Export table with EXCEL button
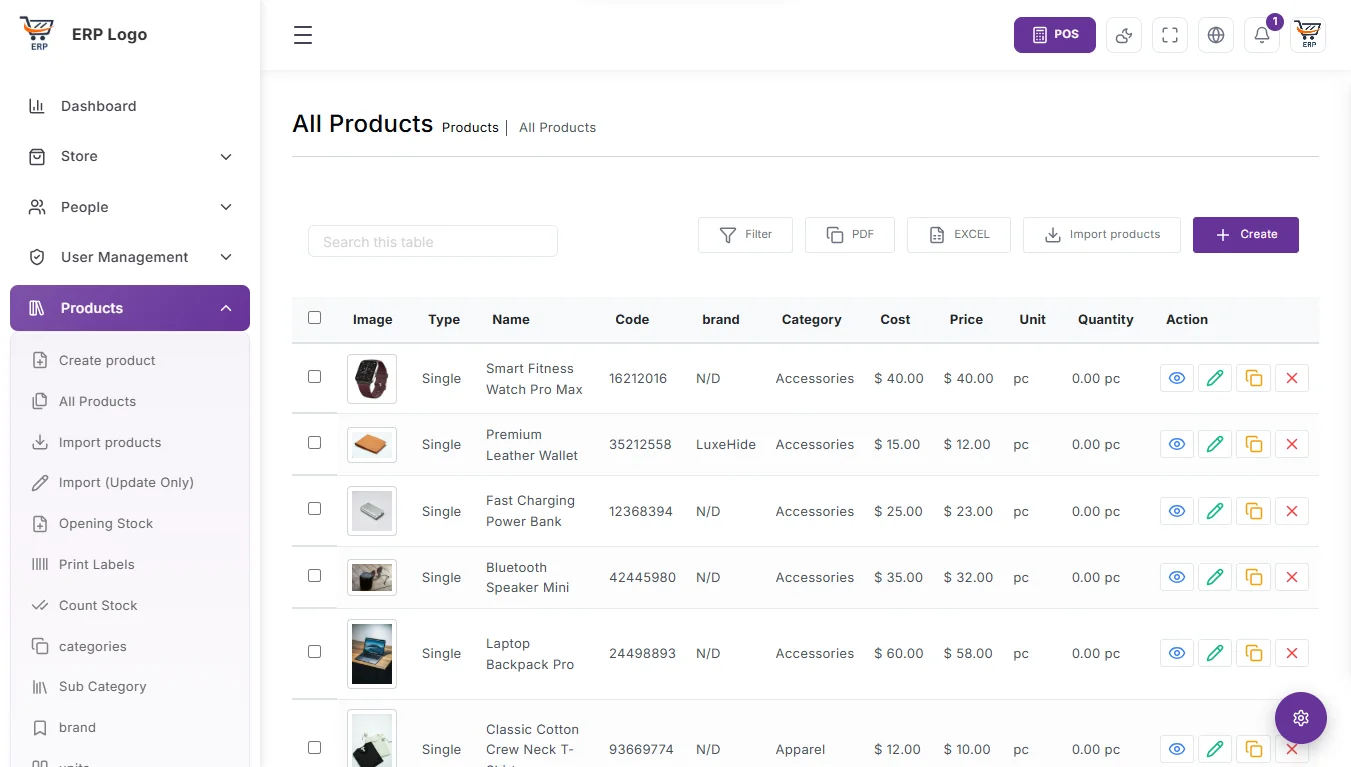The width and height of the screenshot is (1351, 767). click(x=959, y=235)
